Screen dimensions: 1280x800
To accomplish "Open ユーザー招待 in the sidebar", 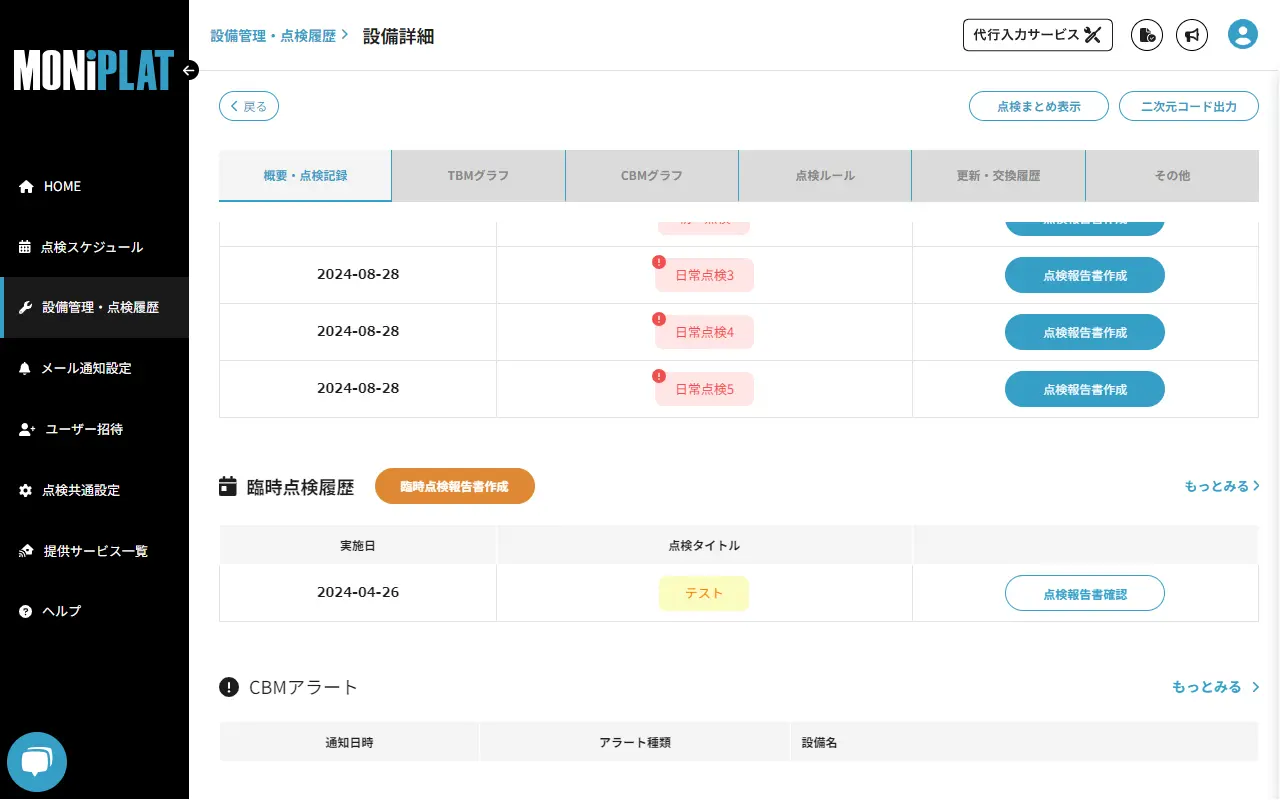I will pyautogui.click(x=84, y=429).
